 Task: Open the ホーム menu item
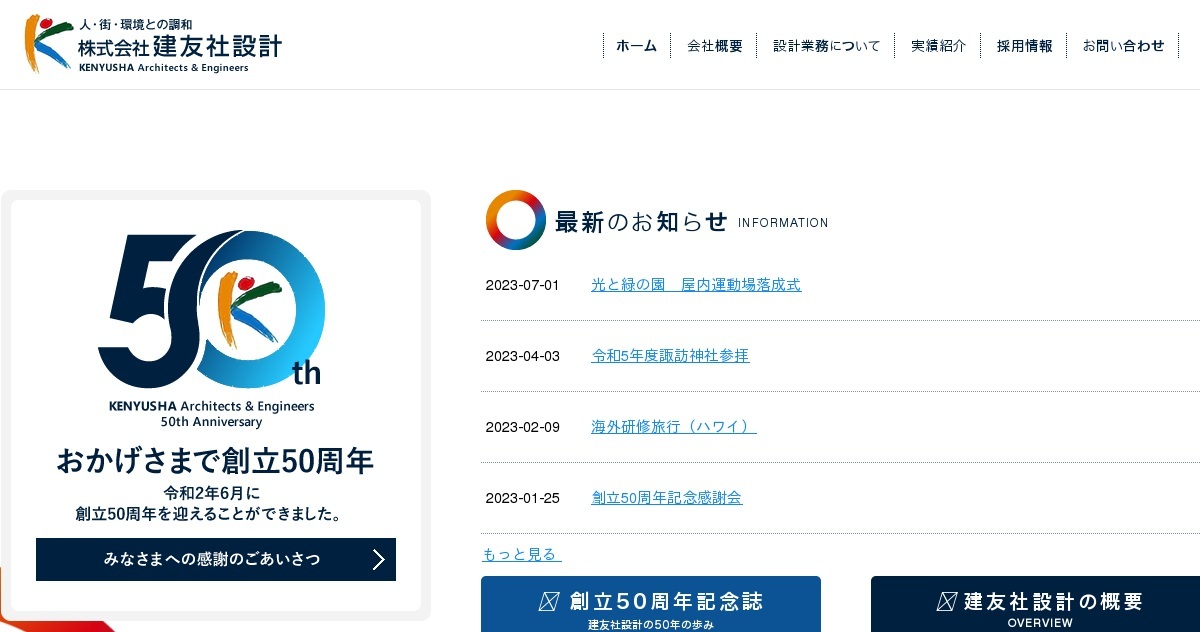pos(636,46)
